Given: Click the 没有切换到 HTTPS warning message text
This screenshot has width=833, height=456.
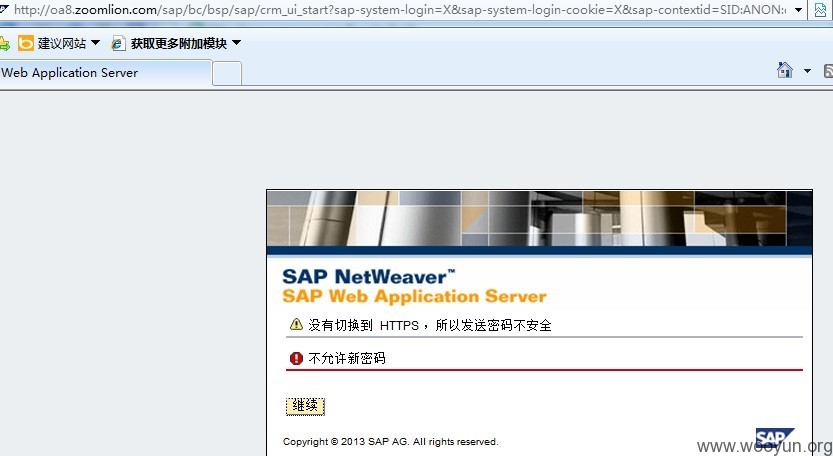Looking at the screenshot, I should 430,325.
